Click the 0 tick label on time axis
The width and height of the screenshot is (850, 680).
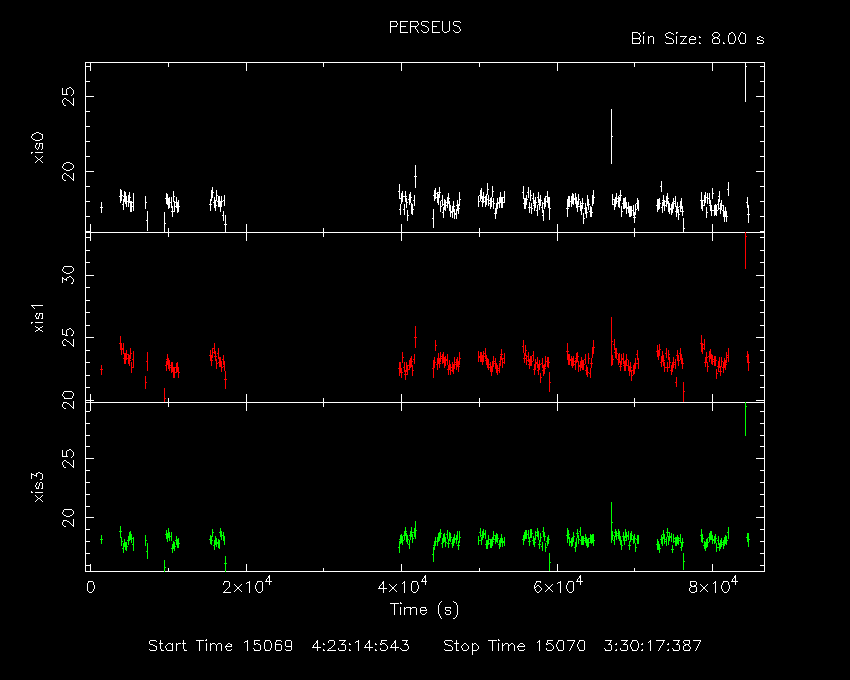91,588
